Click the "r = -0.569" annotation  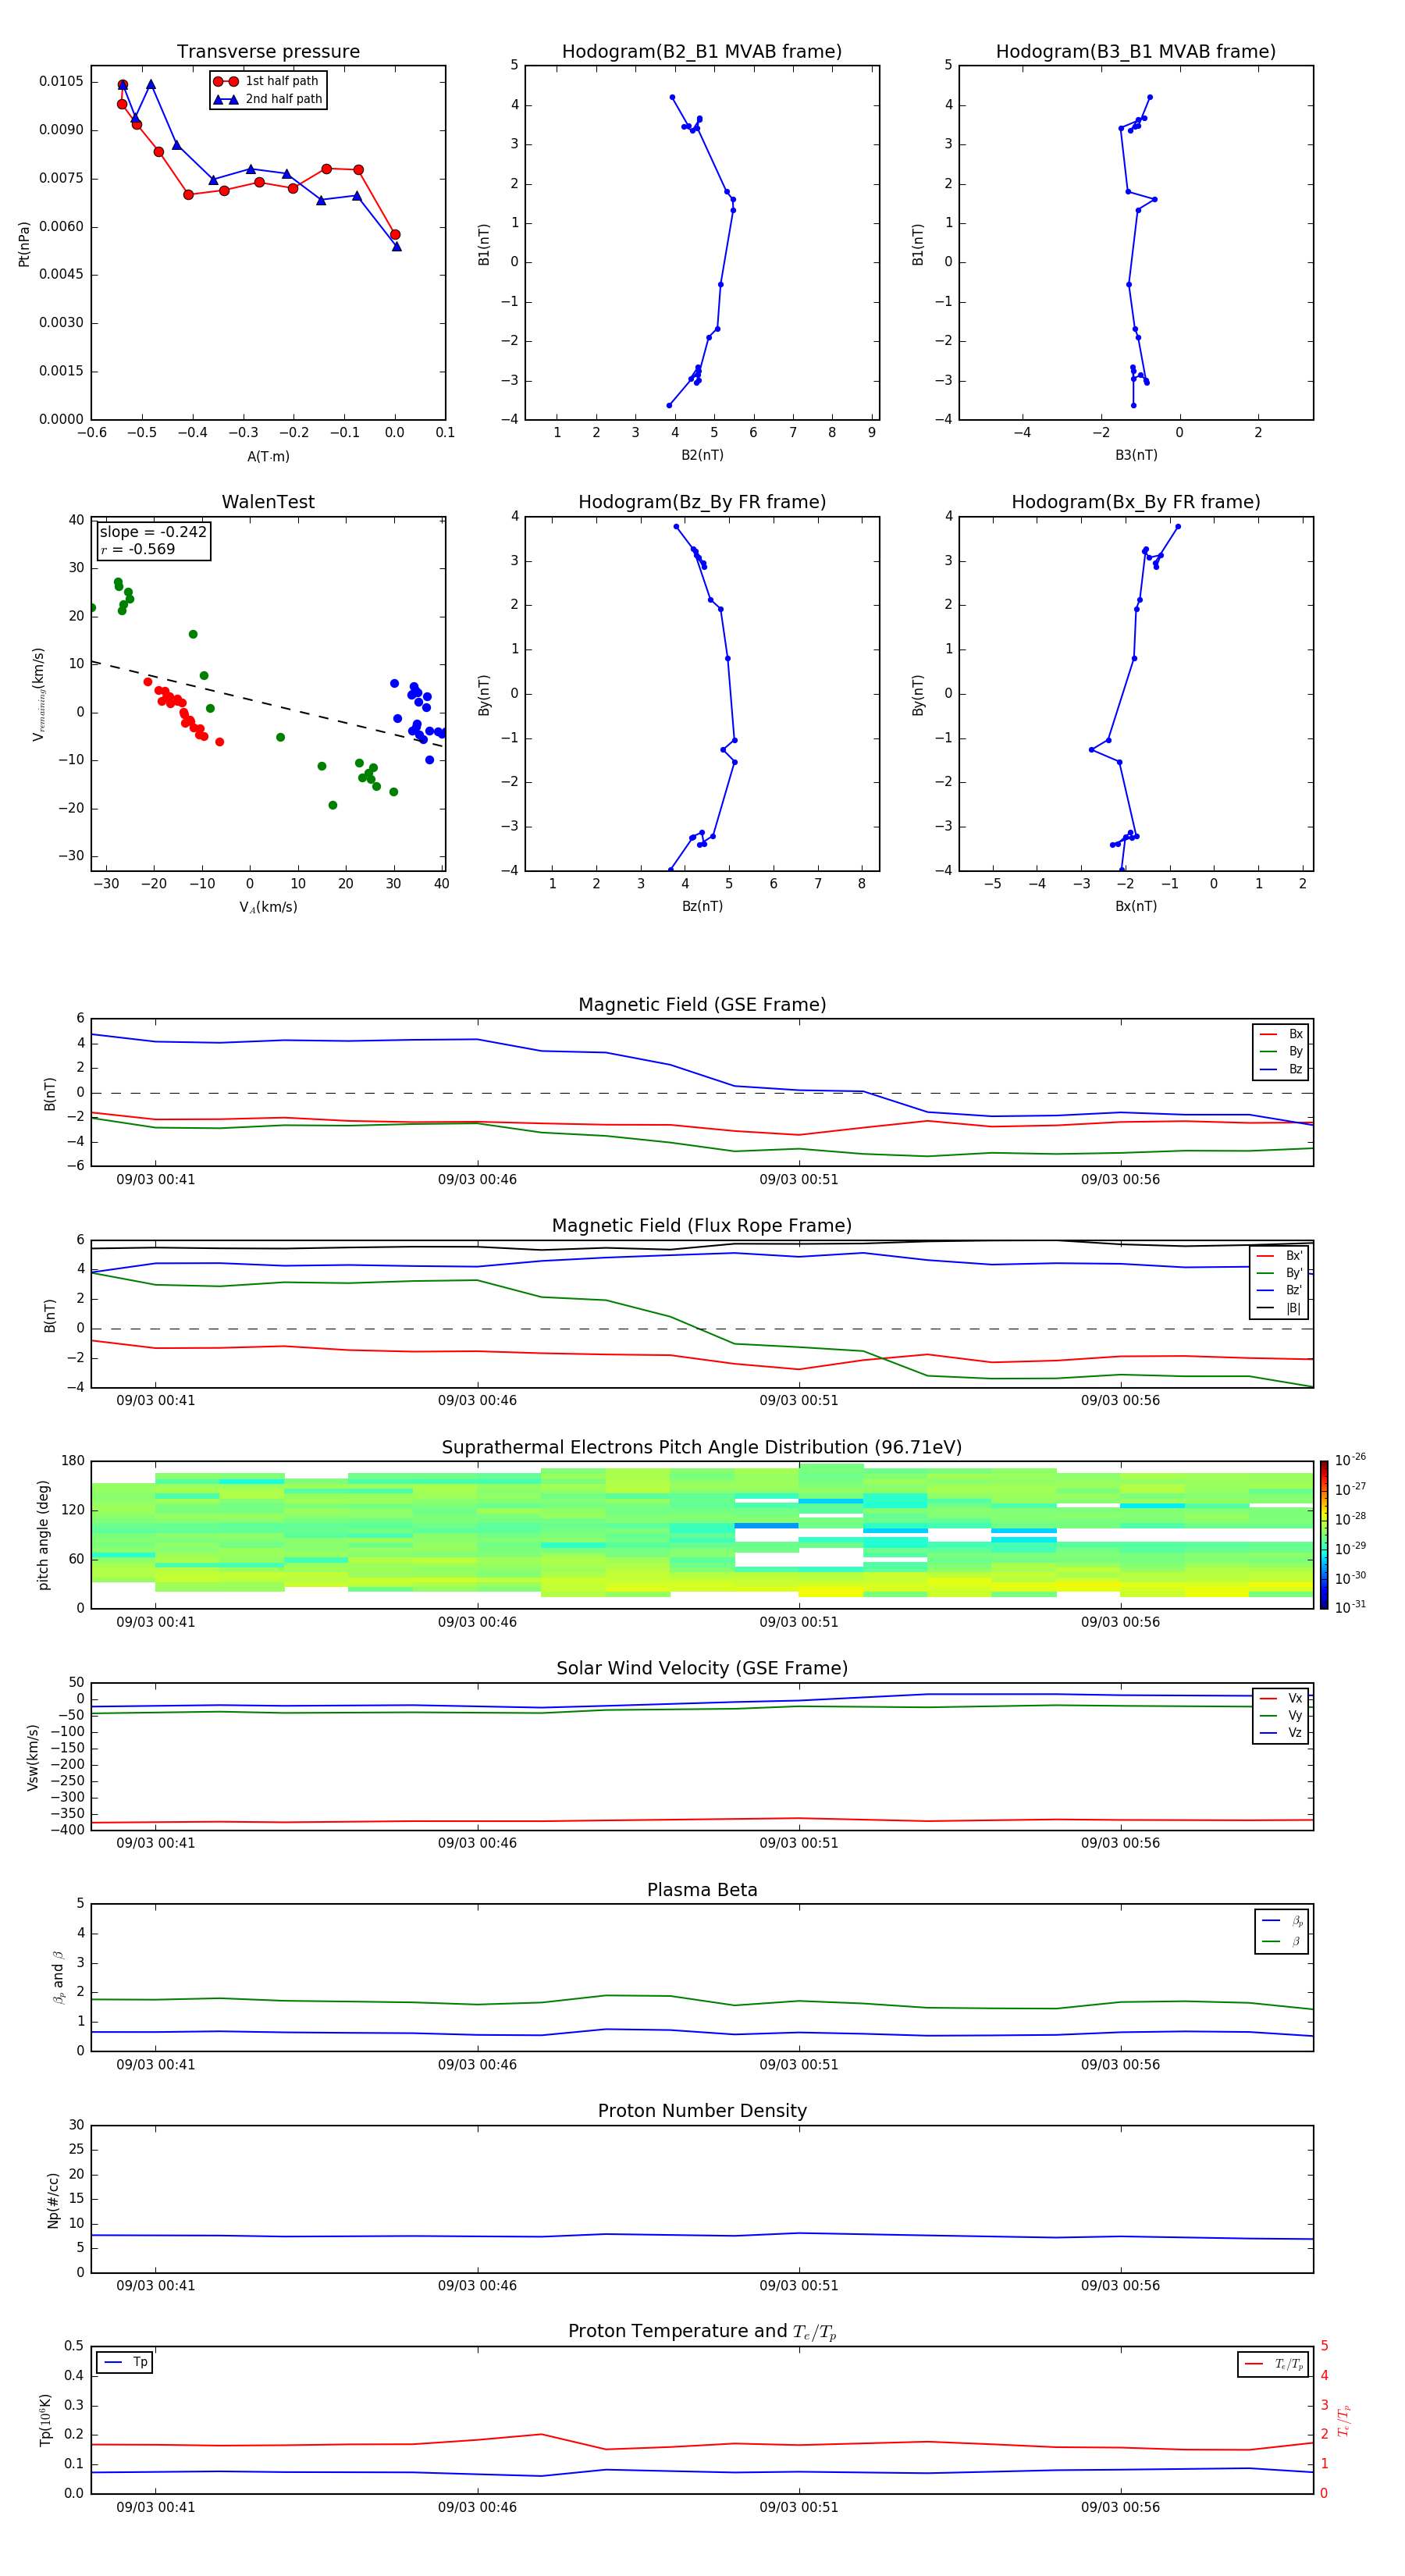click(138, 549)
